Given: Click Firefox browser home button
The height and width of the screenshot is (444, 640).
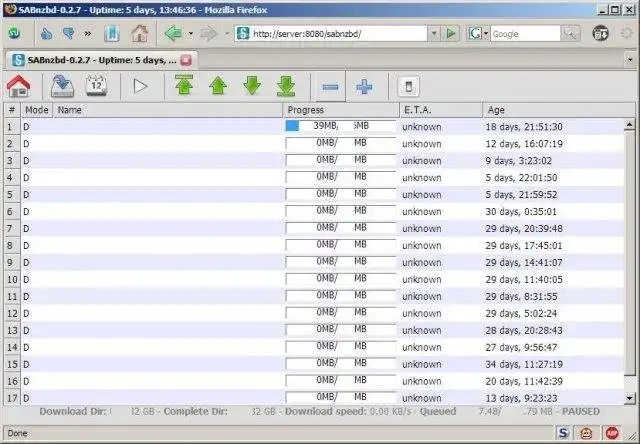Looking at the screenshot, I should [140, 34].
